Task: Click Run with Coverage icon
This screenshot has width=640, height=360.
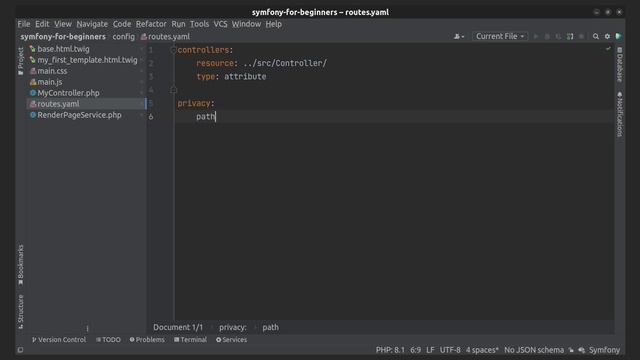Action: [x=558, y=36]
